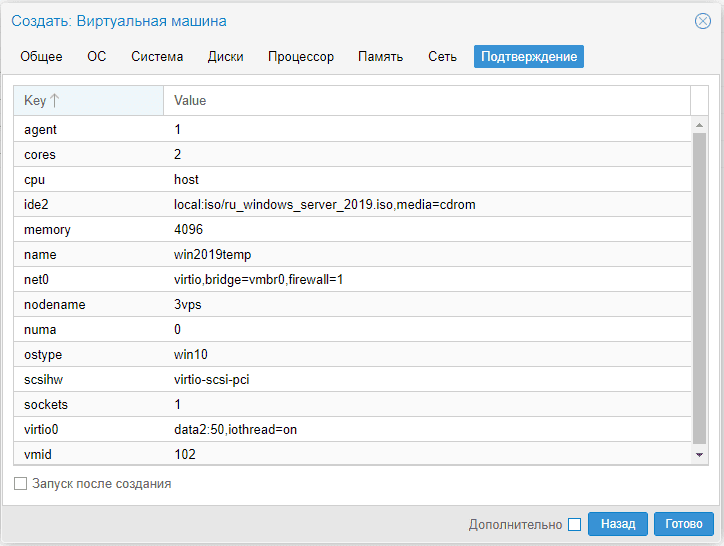This screenshot has width=724, height=546.
Task: Click the ide2 ISO path value
Action: tap(325, 204)
